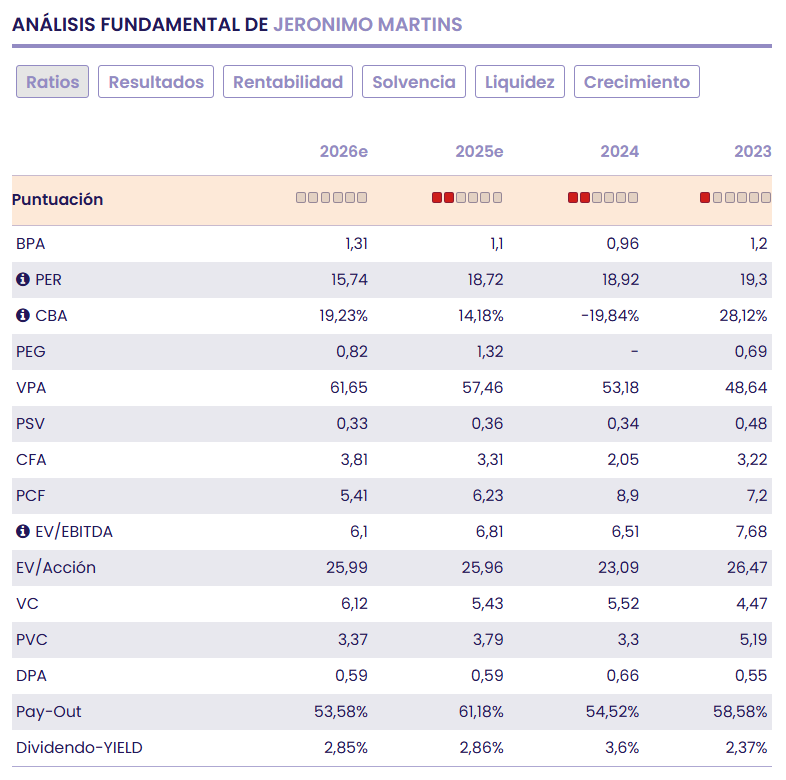Viewport: 786px width, 780px height.
Task: Click the 2025e column header
Action: (479, 152)
